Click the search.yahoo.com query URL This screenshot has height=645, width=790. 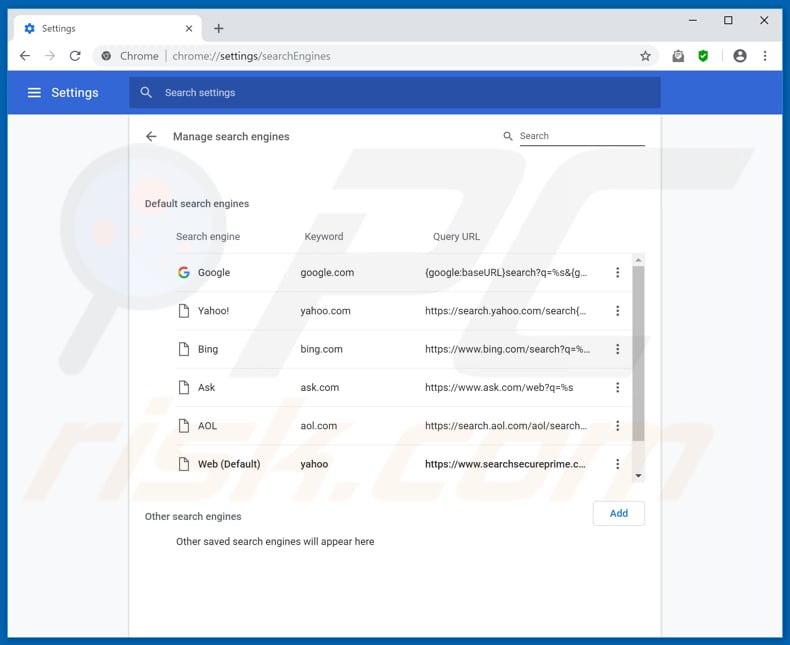(505, 311)
